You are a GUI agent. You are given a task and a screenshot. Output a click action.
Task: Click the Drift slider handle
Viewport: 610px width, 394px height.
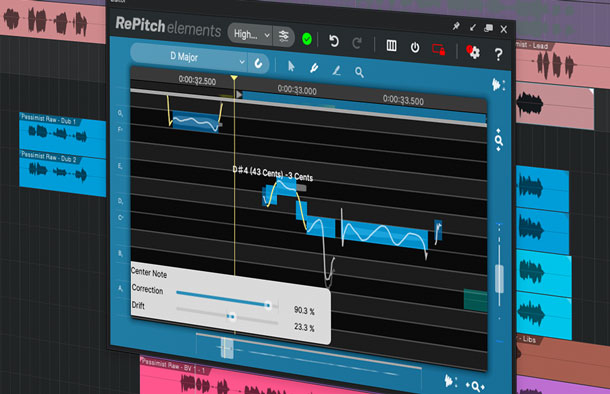point(231,317)
